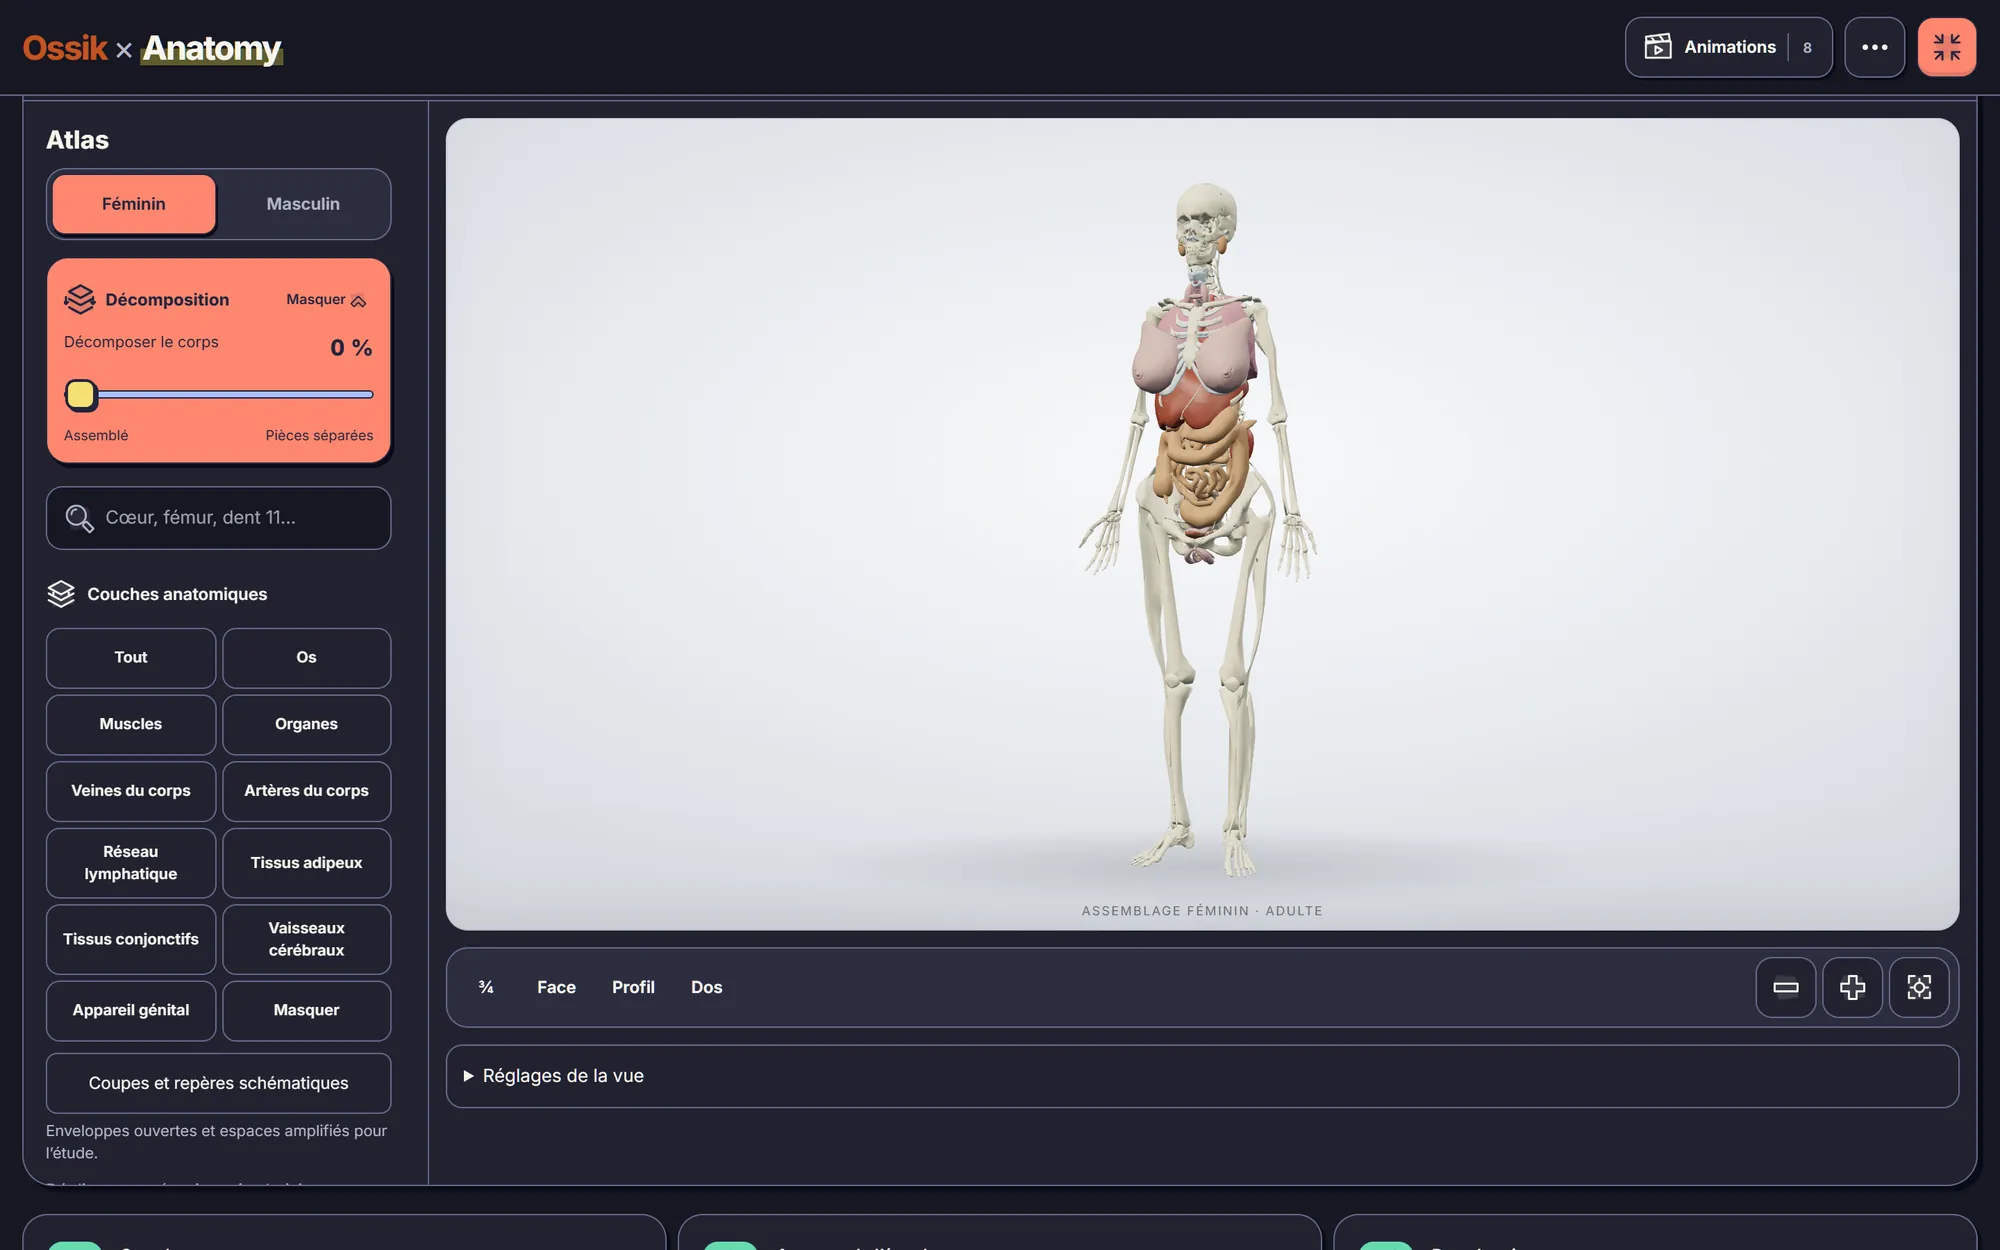Click the Animations count badge 8
The height and width of the screenshot is (1250, 2000).
[x=1807, y=48]
